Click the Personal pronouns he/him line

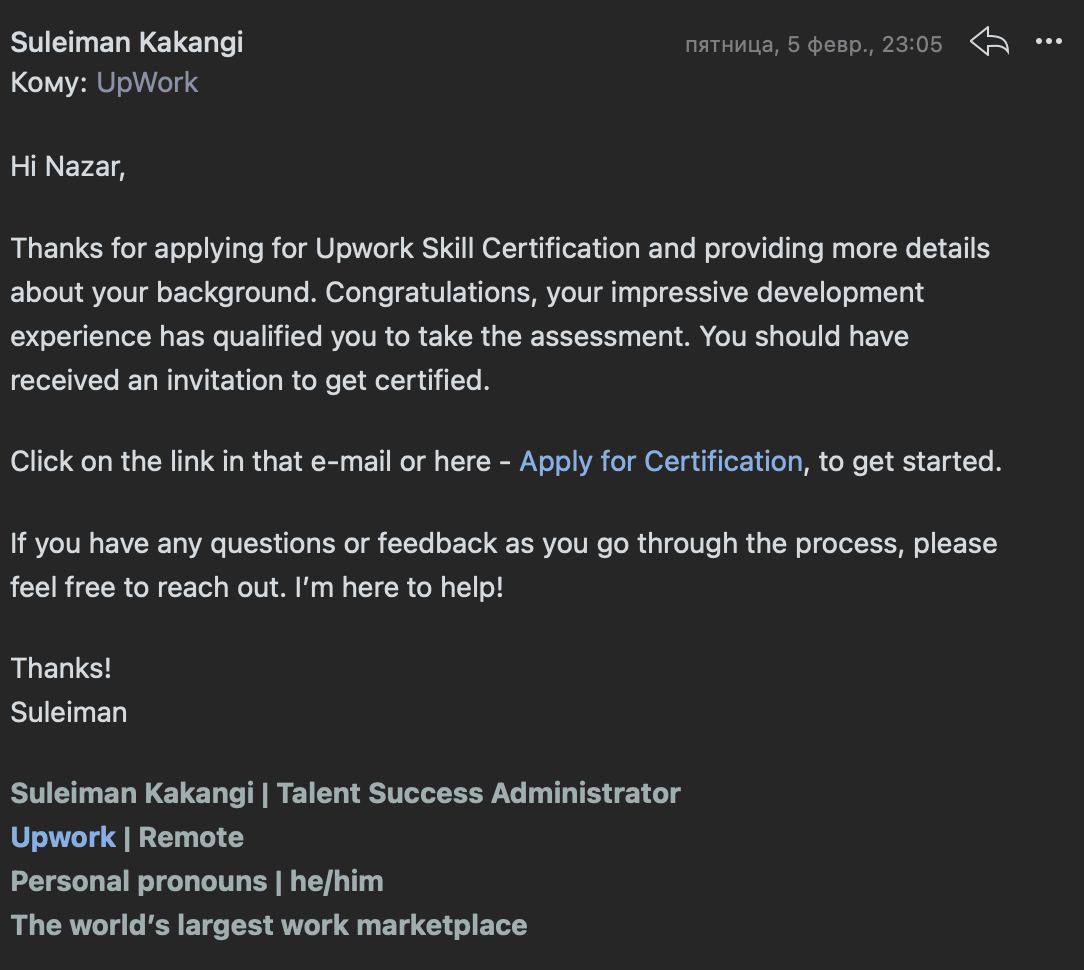pos(197,882)
